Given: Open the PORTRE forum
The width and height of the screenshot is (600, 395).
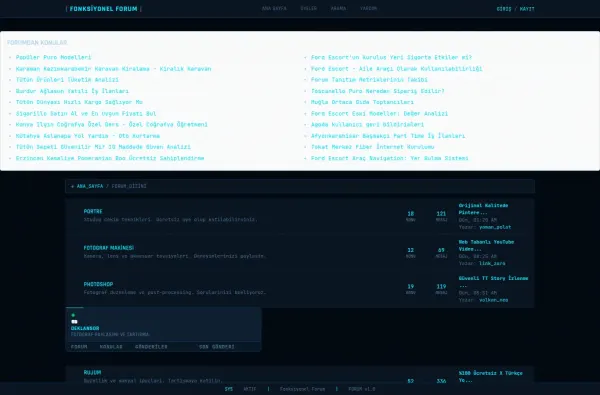Looking at the screenshot, I should point(93,211).
